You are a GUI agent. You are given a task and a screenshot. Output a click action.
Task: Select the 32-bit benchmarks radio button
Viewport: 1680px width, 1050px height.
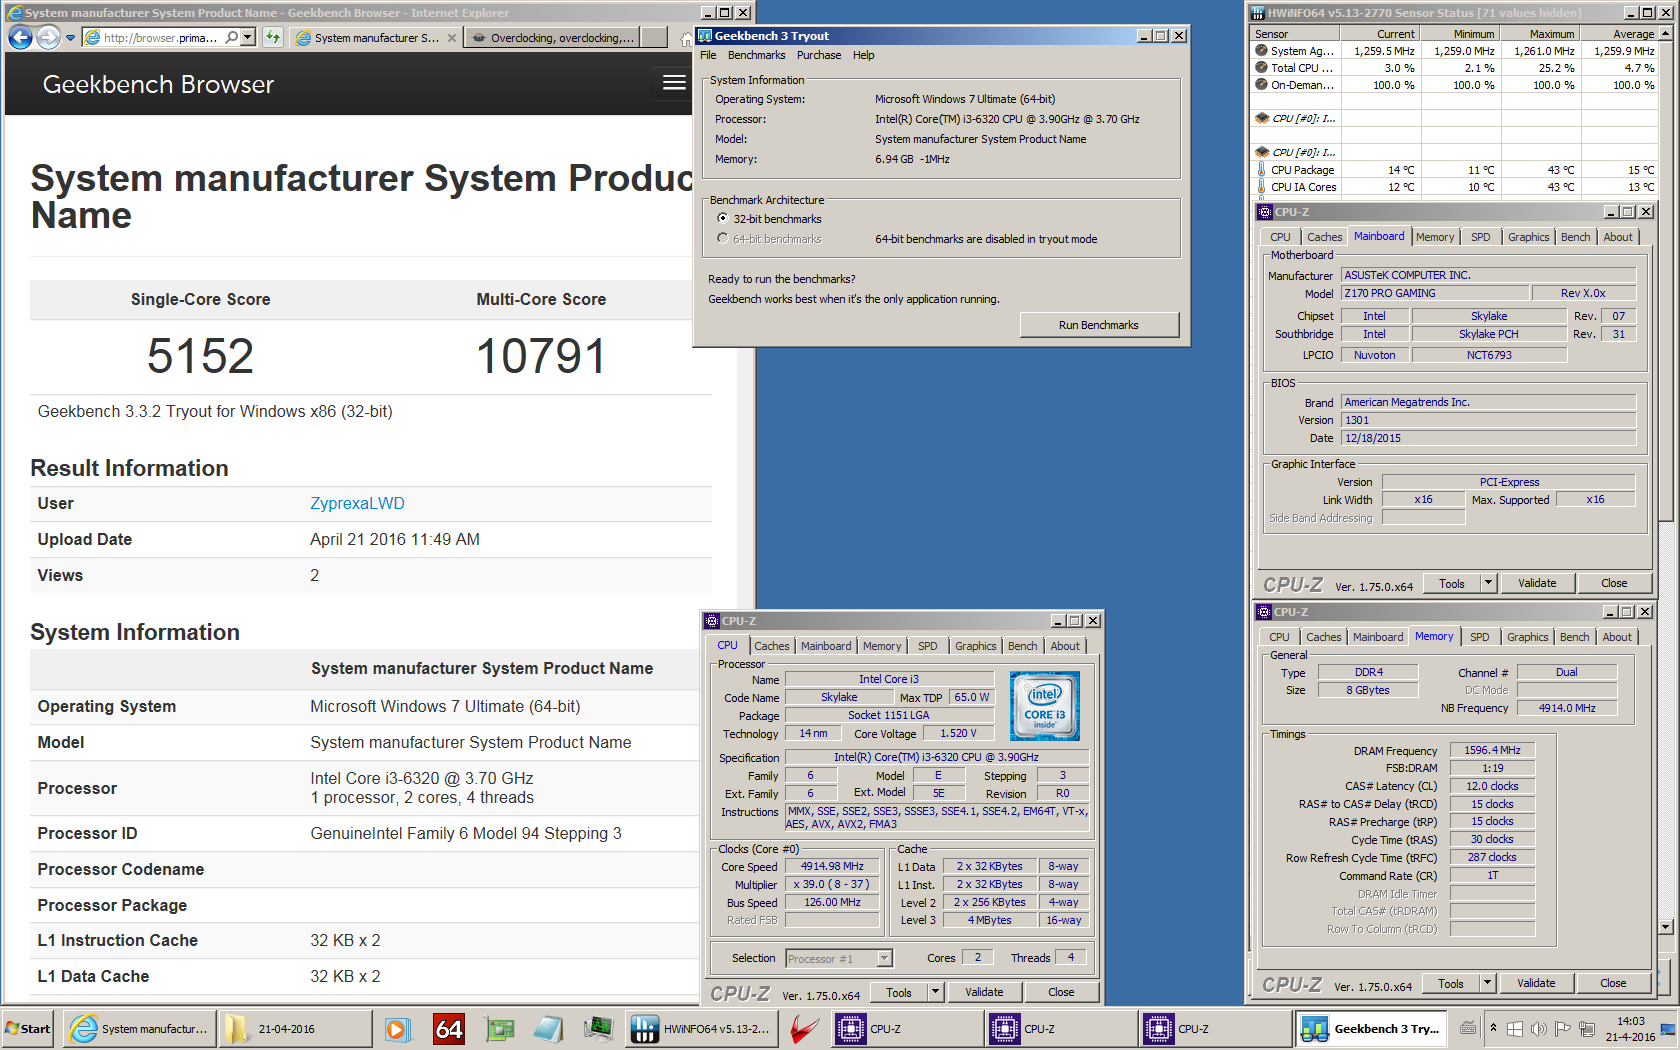(722, 219)
